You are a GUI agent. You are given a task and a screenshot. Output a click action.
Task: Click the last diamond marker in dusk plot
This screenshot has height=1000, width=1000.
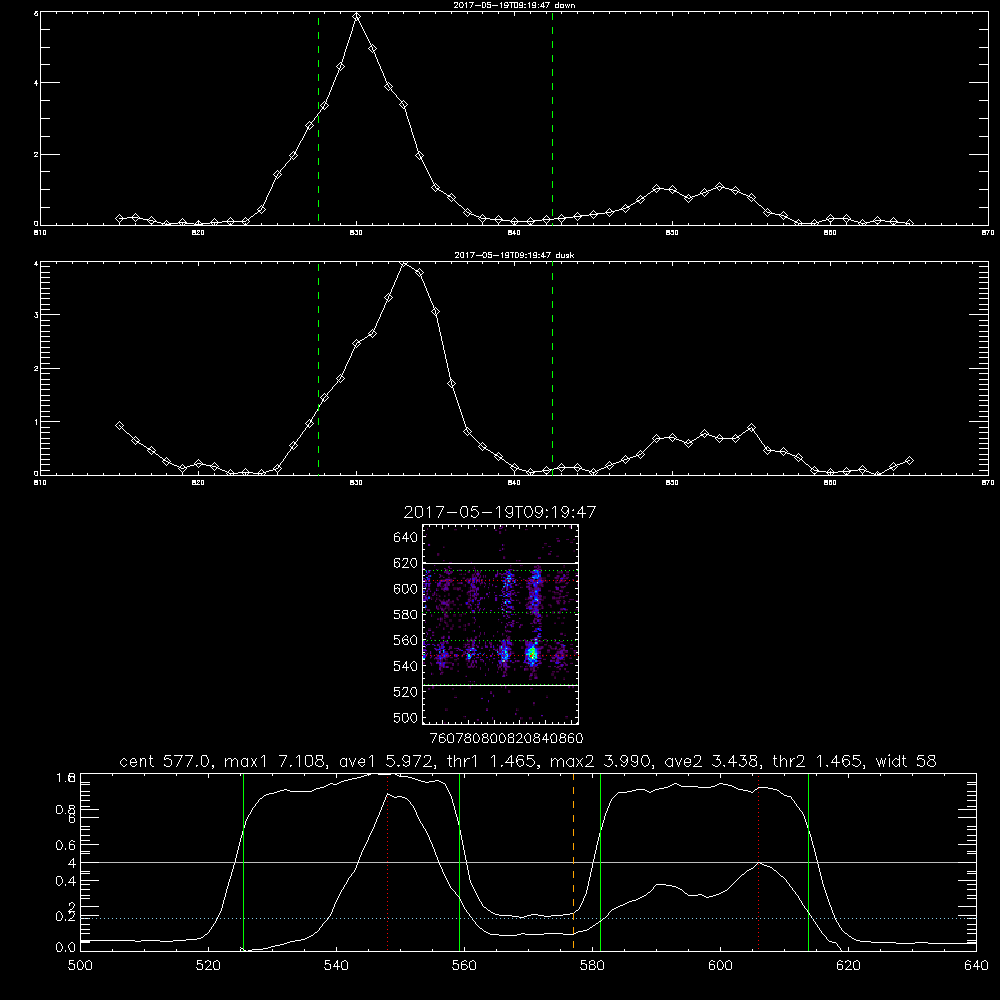coord(909,460)
